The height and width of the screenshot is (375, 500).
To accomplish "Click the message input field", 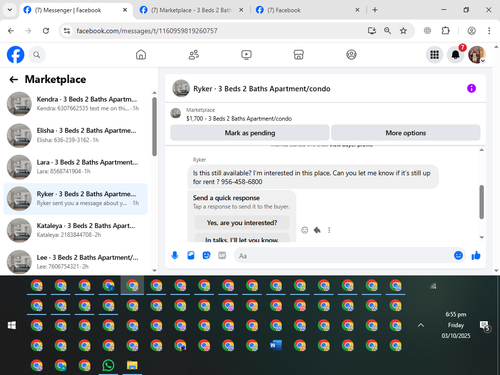I will pos(343,256).
